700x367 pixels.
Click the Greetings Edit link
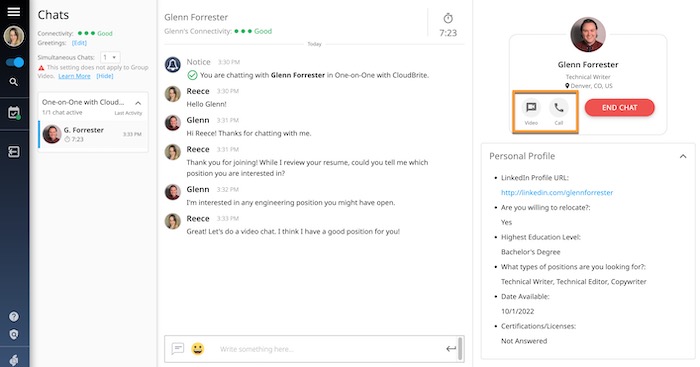pyautogui.click(x=79, y=43)
